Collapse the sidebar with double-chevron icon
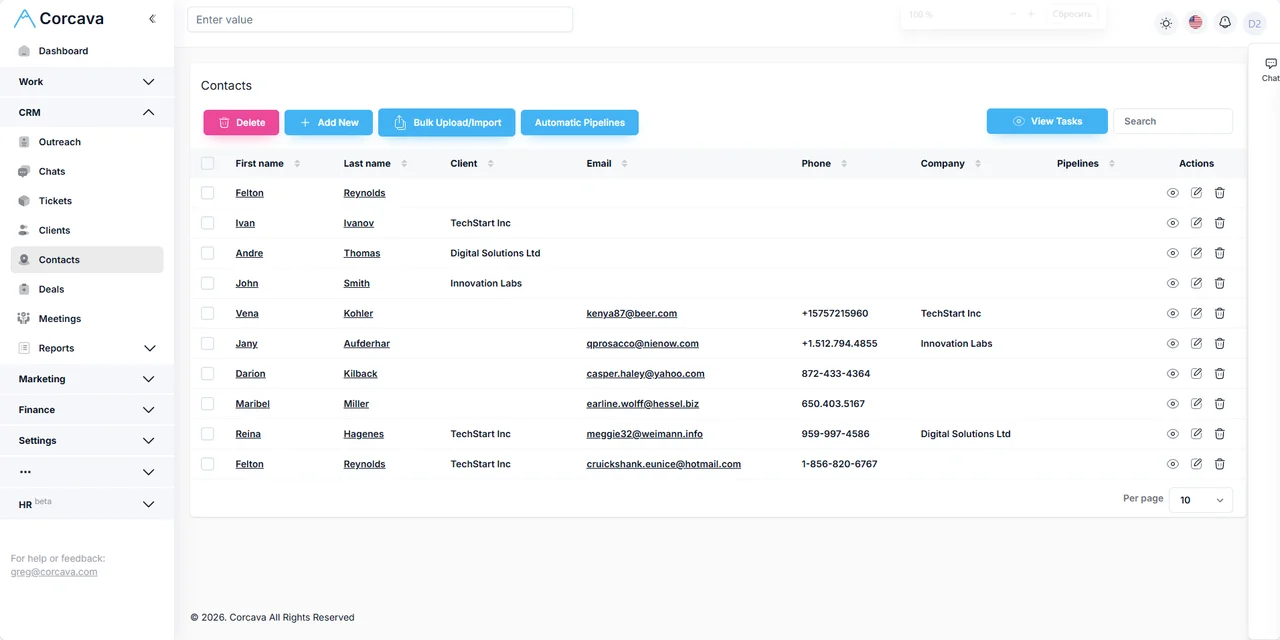 pyautogui.click(x=152, y=19)
